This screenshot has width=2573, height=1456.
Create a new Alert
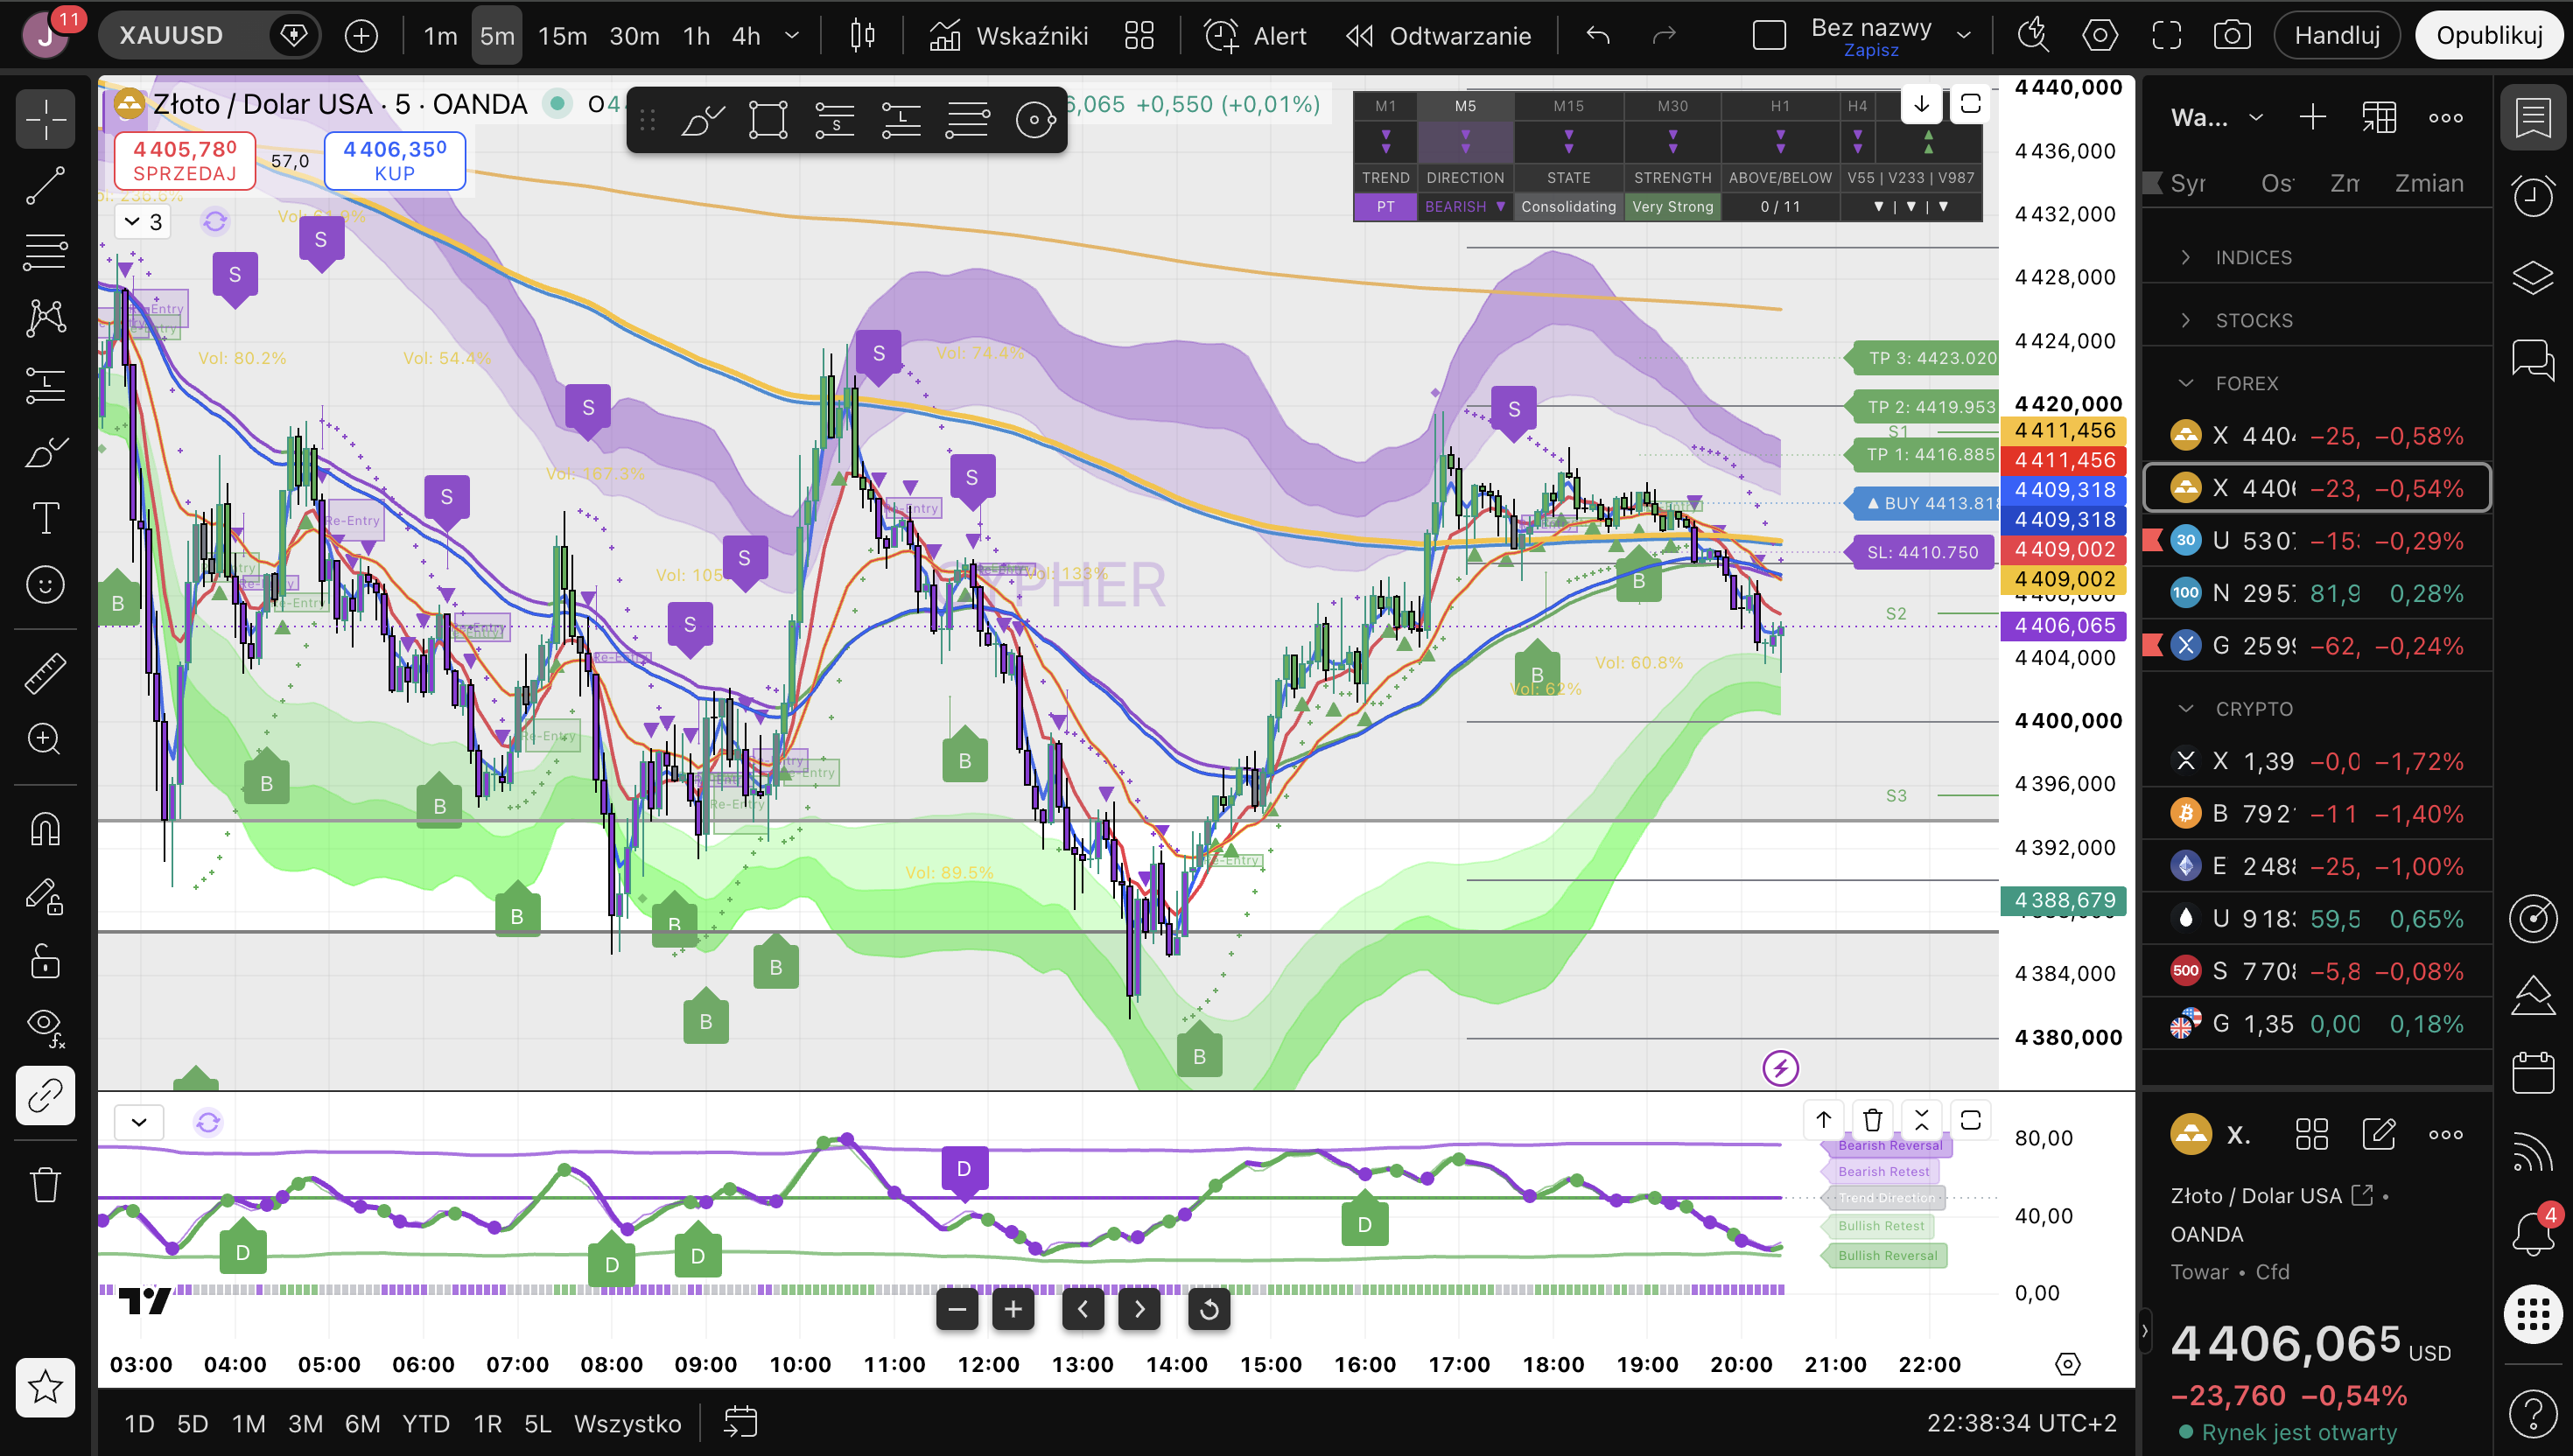coord(1256,36)
